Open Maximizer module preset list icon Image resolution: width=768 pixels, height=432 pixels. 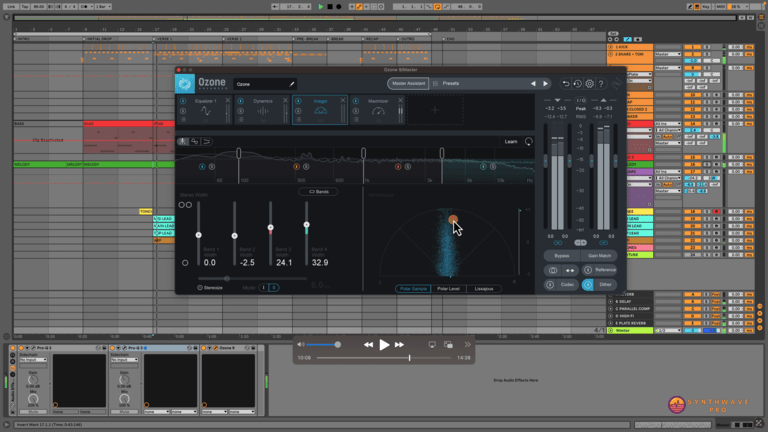[x=356, y=120]
